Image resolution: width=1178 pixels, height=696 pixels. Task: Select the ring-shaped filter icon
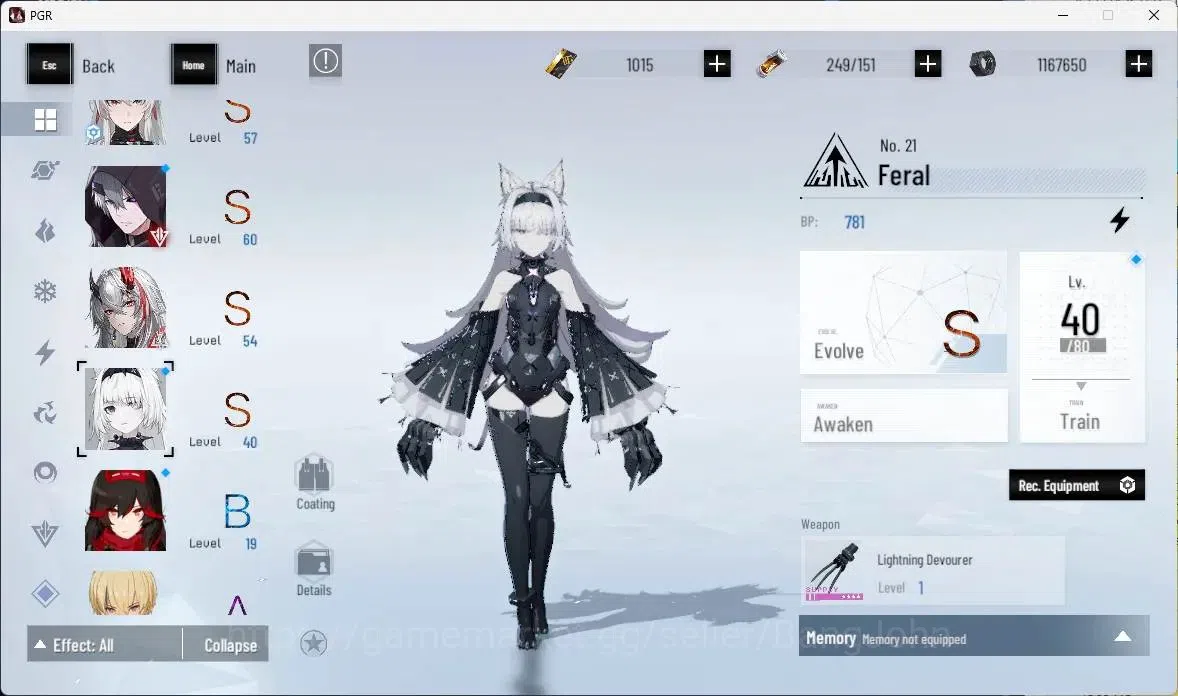pyautogui.click(x=45, y=472)
